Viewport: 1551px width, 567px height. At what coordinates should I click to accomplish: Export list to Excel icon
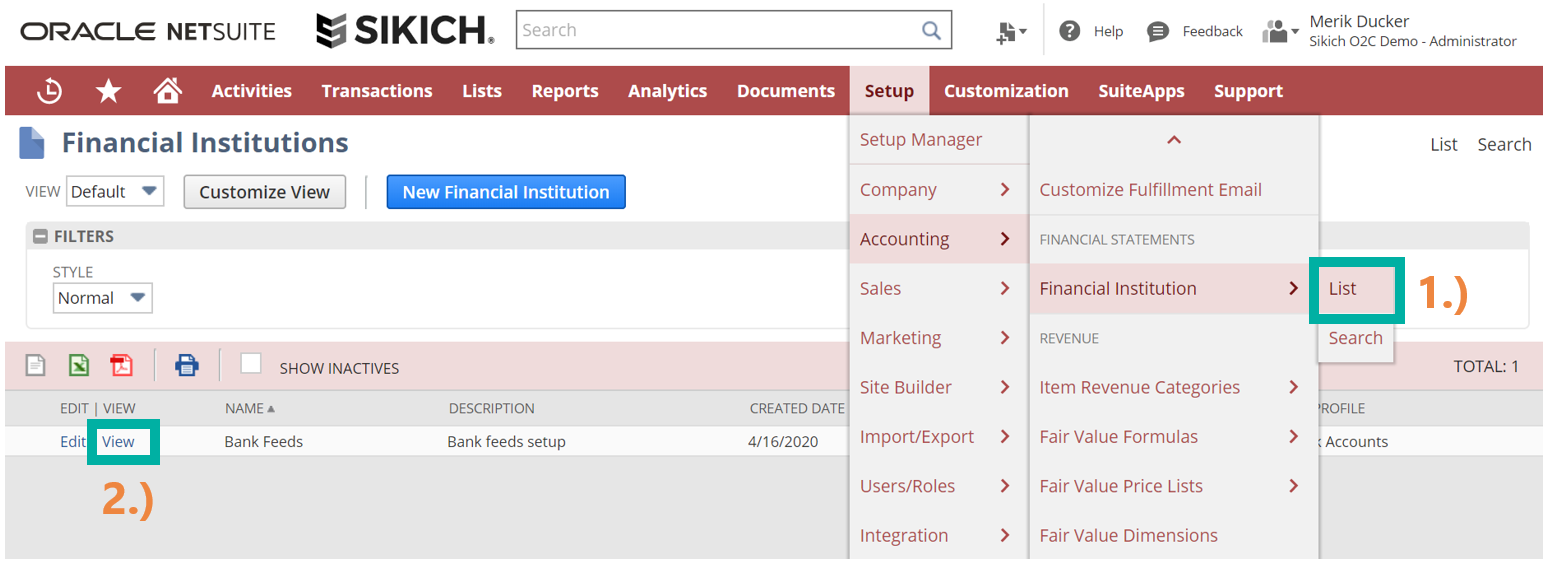pos(79,366)
